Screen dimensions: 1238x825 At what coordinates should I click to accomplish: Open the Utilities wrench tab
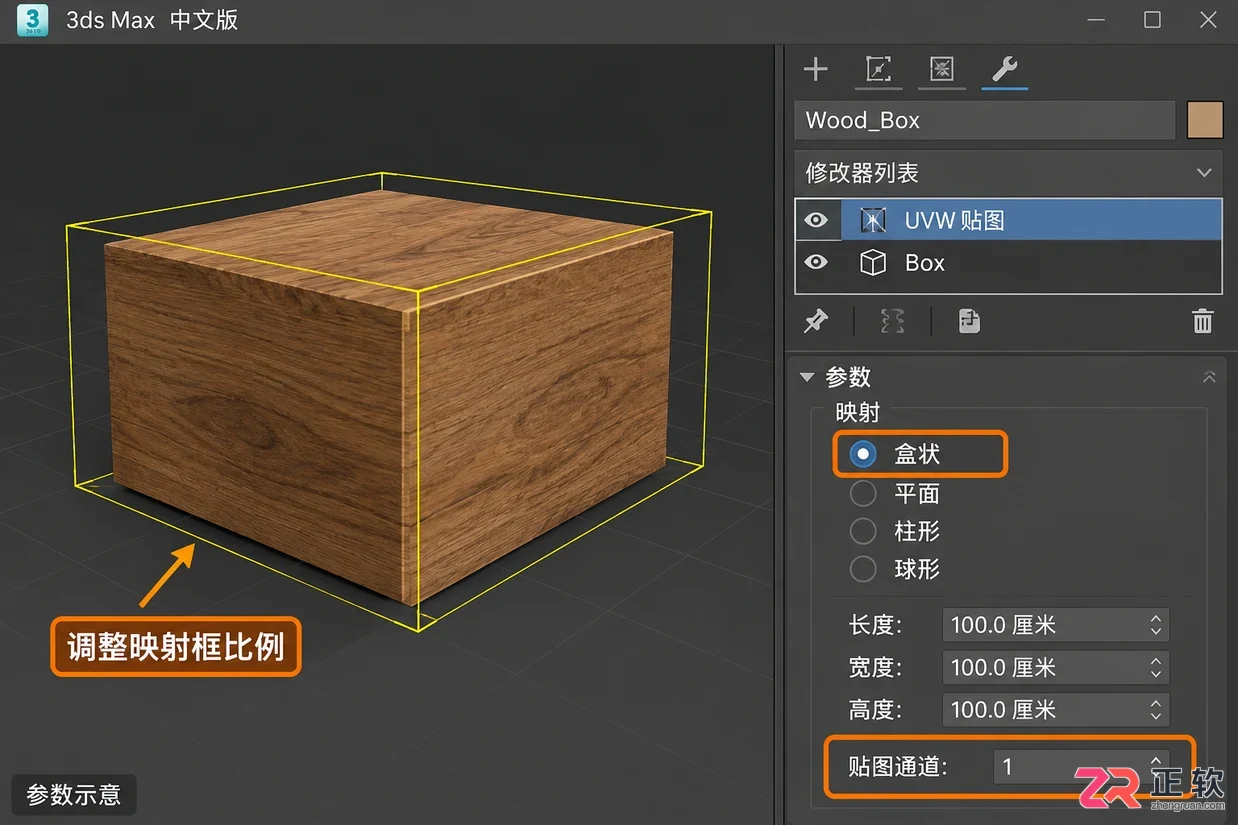point(1004,69)
